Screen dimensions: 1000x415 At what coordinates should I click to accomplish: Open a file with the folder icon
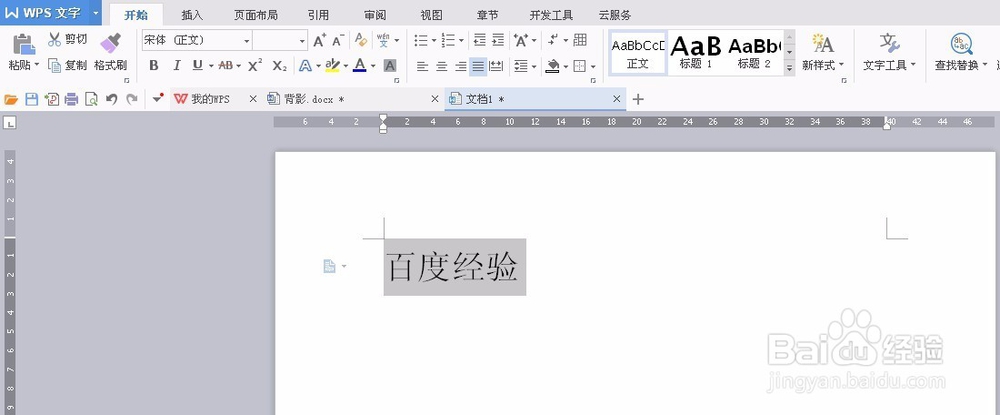pyautogui.click(x=10, y=99)
